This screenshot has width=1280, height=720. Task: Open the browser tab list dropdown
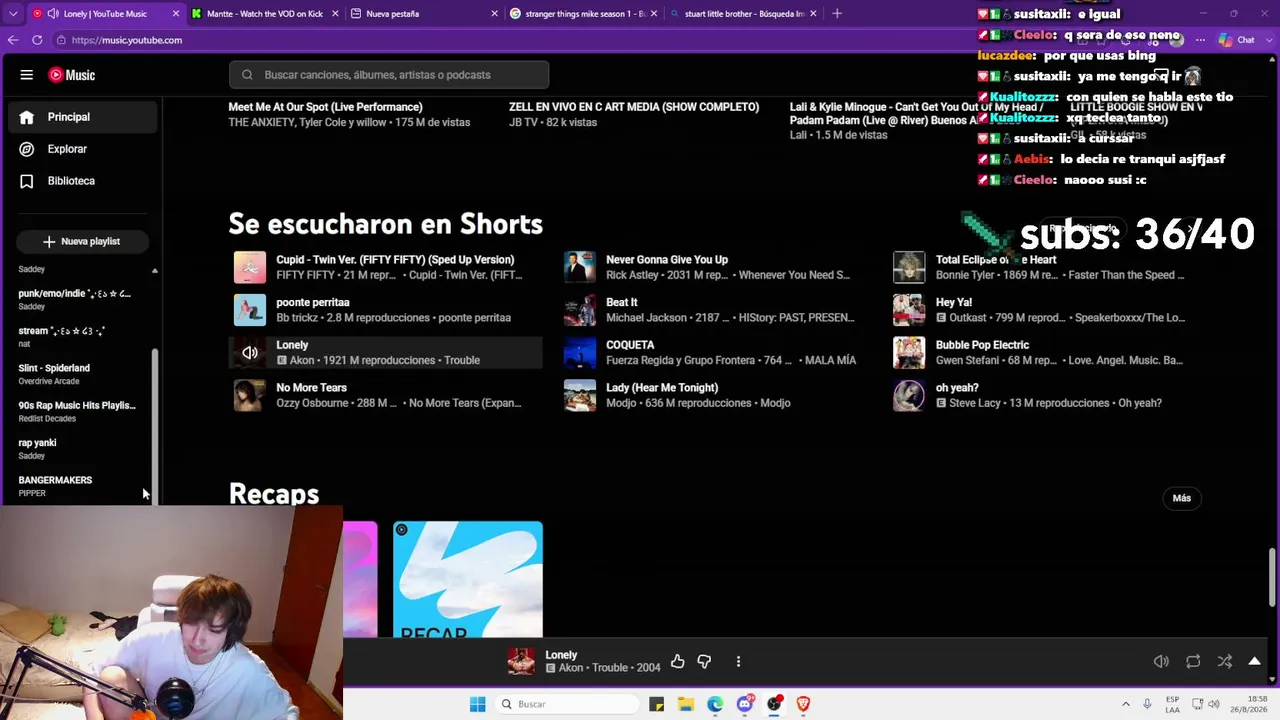(x=12, y=14)
